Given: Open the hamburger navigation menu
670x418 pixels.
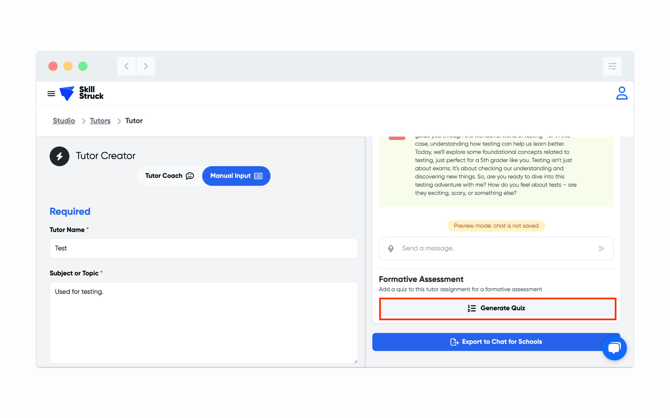Looking at the screenshot, I should click(51, 94).
